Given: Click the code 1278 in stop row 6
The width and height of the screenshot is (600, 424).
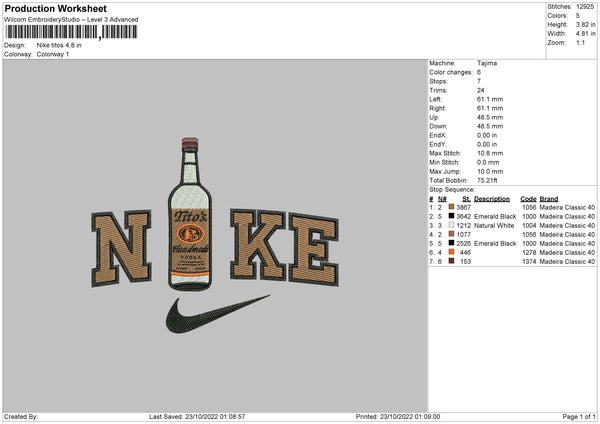Looking at the screenshot, I should coord(529,253).
